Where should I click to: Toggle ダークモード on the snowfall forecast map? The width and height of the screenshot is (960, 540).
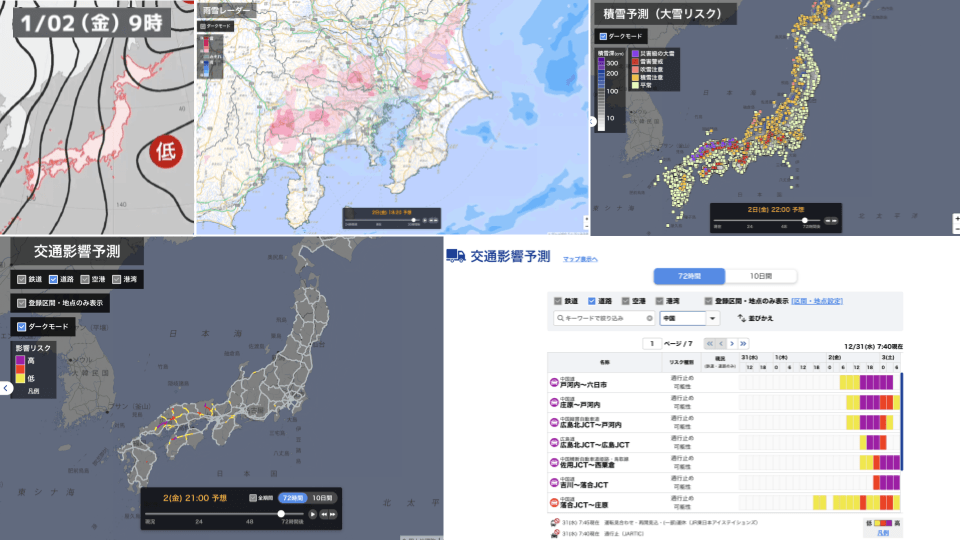[602, 36]
